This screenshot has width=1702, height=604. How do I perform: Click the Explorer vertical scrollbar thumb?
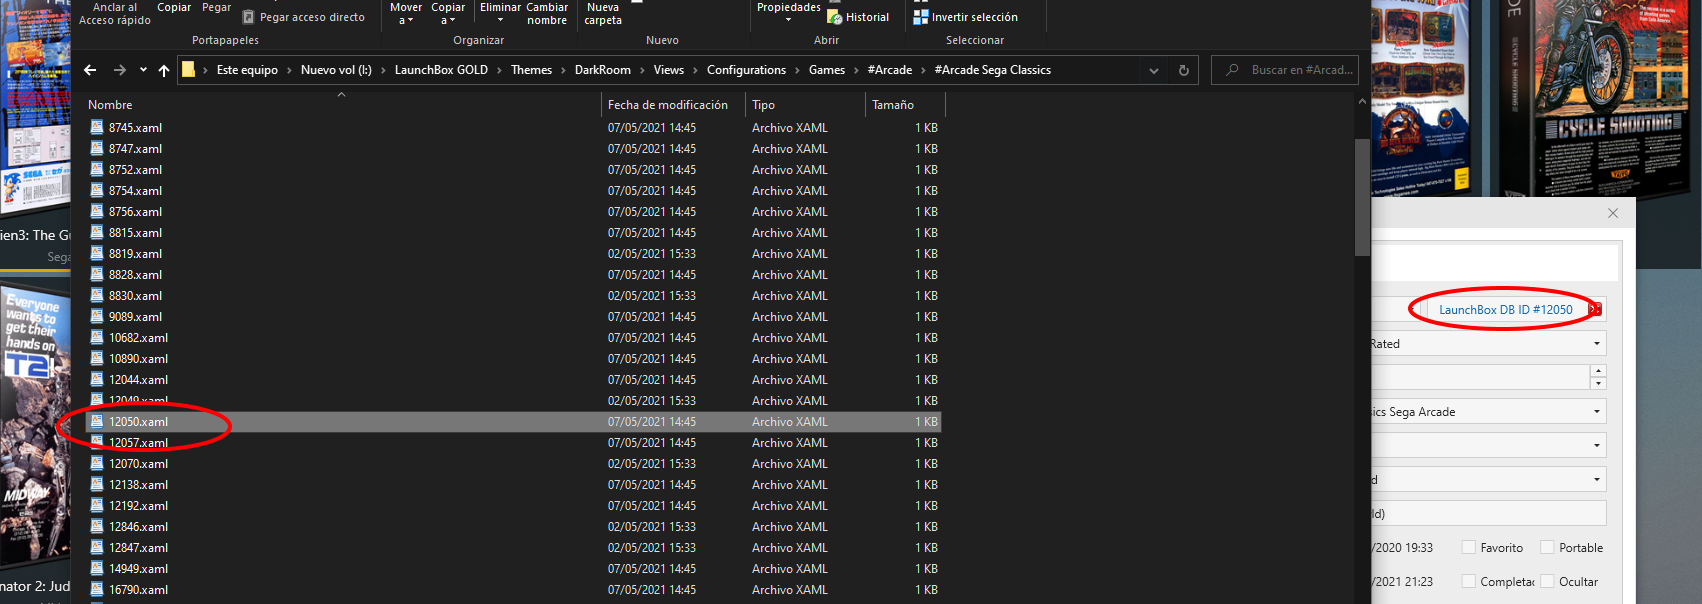[1362, 197]
